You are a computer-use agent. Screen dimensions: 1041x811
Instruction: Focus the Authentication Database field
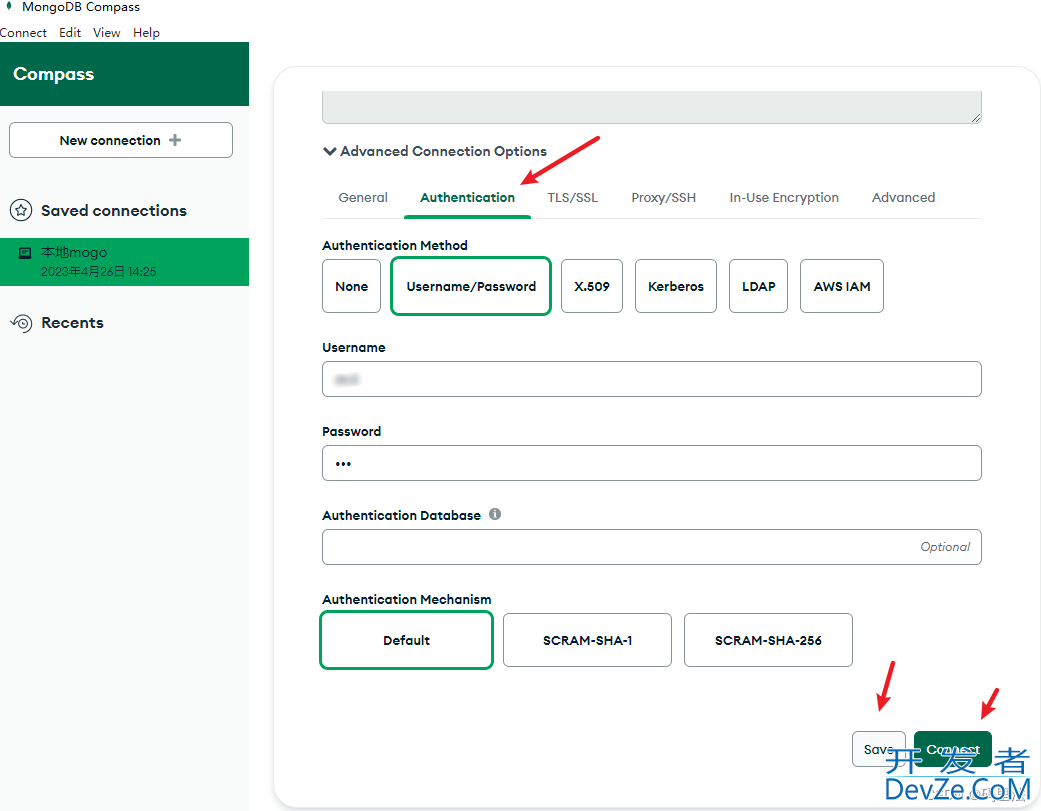coord(652,547)
